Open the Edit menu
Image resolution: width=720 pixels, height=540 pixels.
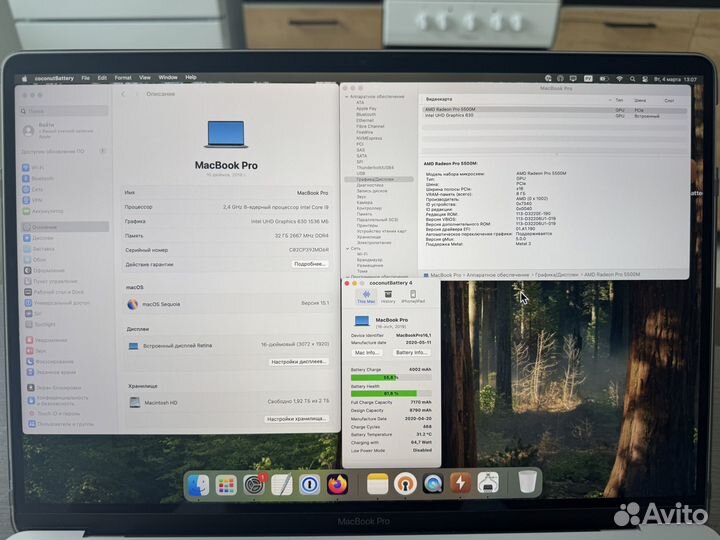coord(102,78)
